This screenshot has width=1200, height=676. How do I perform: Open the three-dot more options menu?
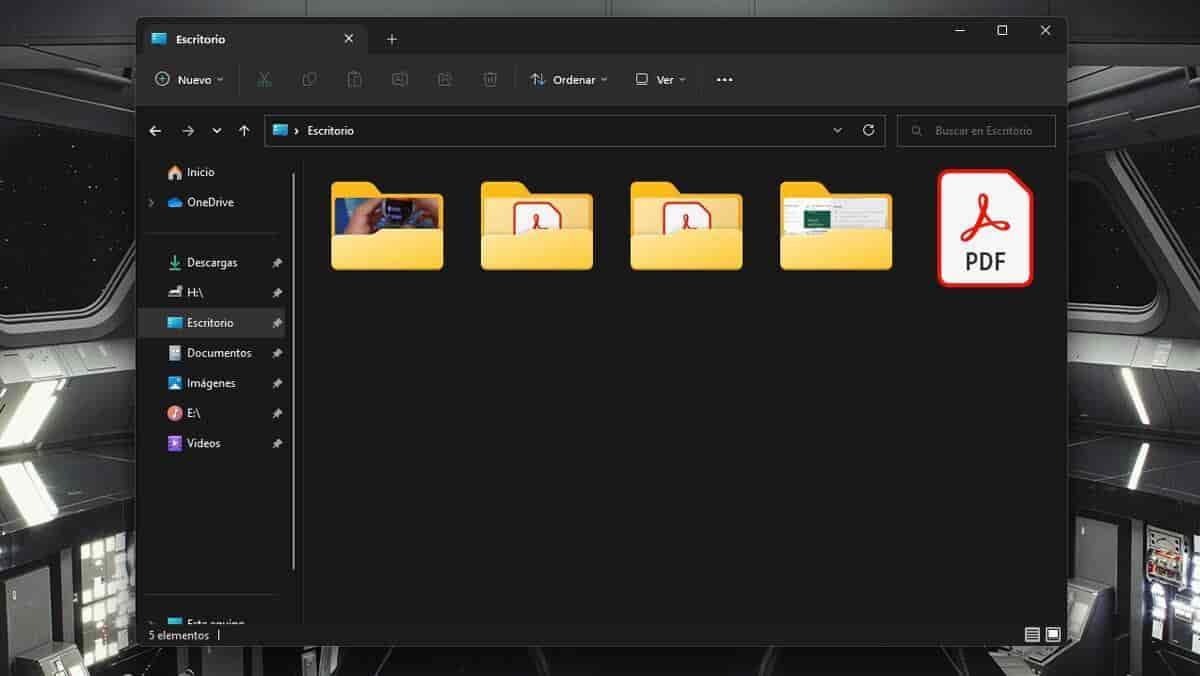coord(725,80)
